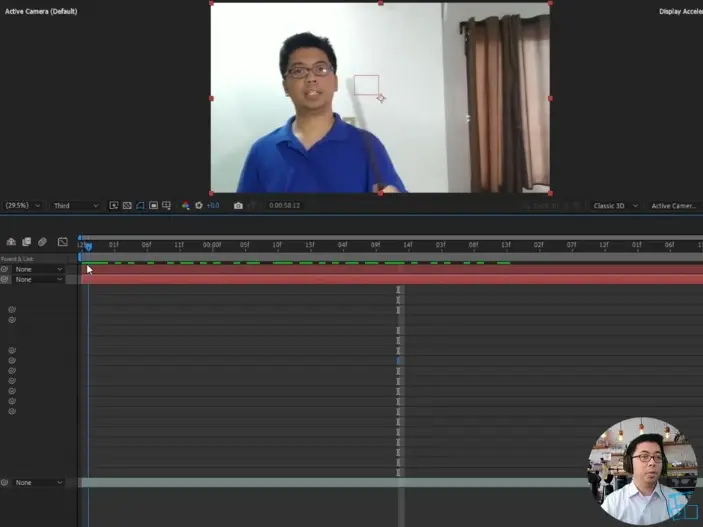Toggle mask and shape path visibility
The height and width of the screenshot is (527, 703).
[x=140, y=206]
